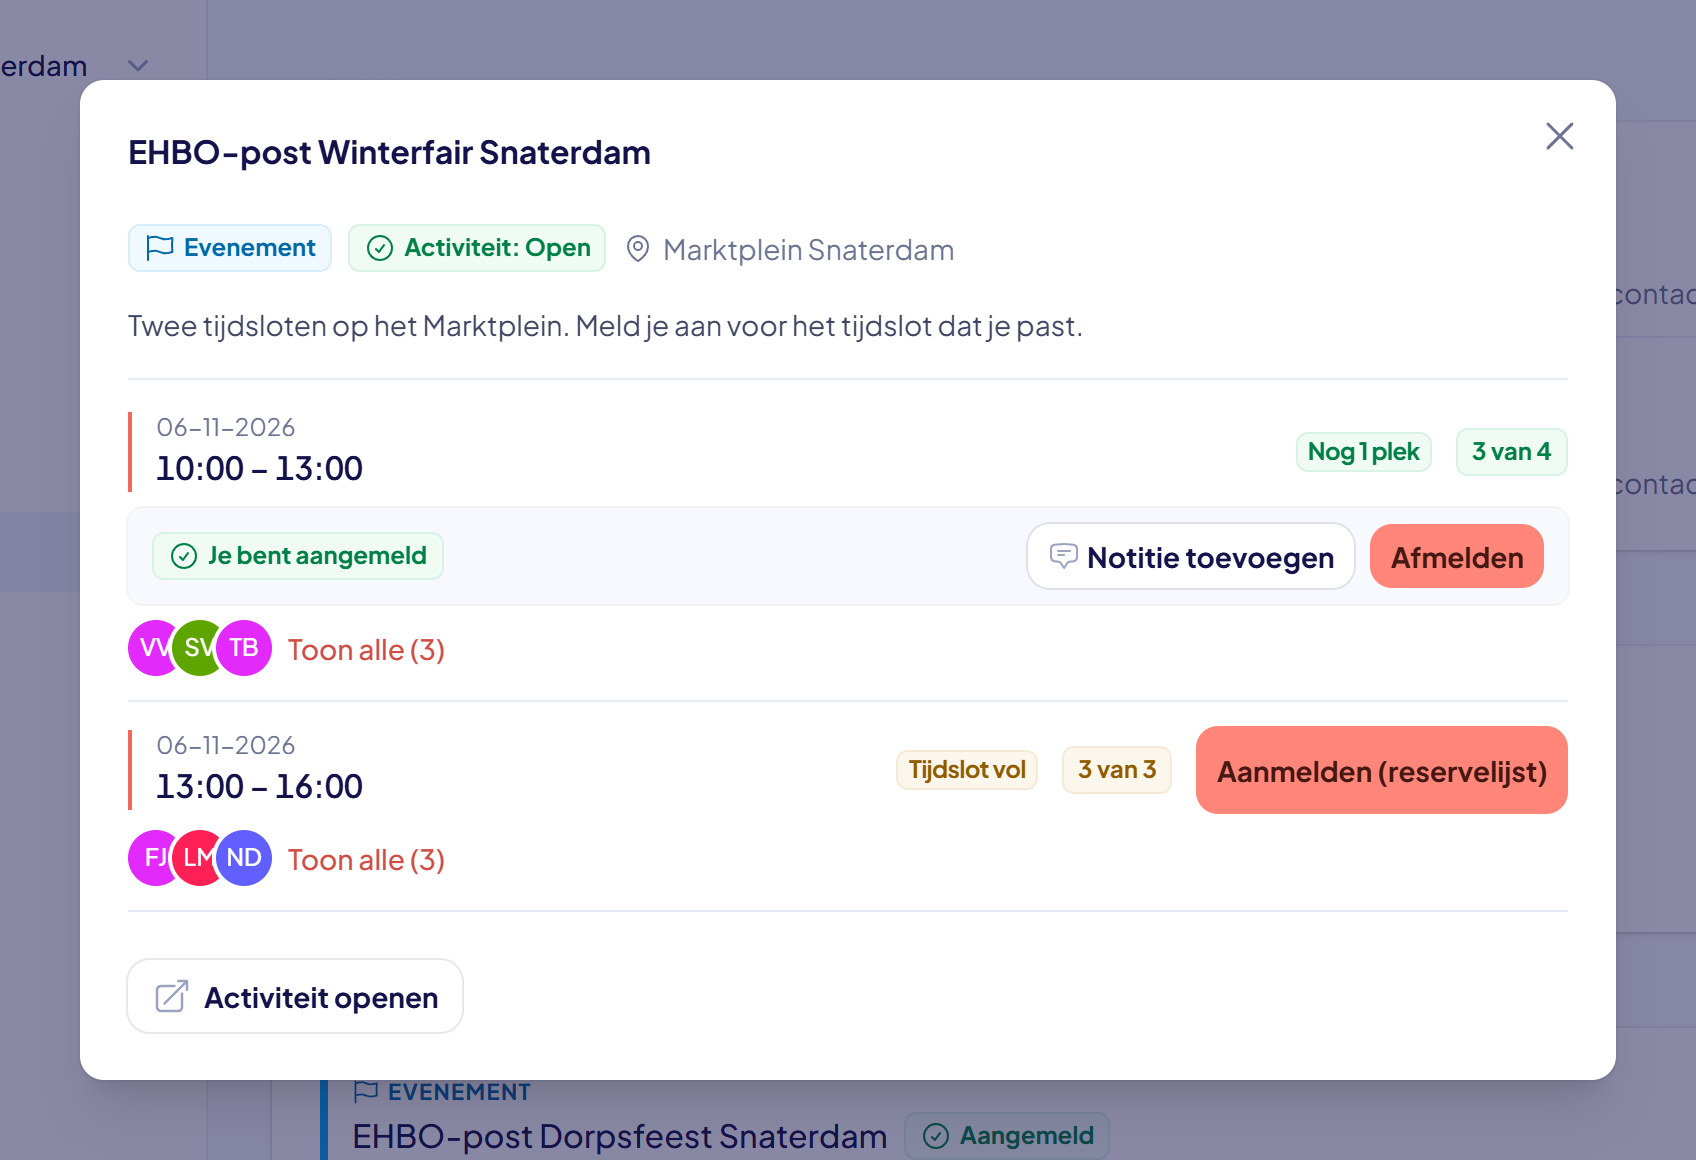Close the EHBO-post Winterfair dialog
The height and width of the screenshot is (1160, 1696).
[x=1559, y=136]
